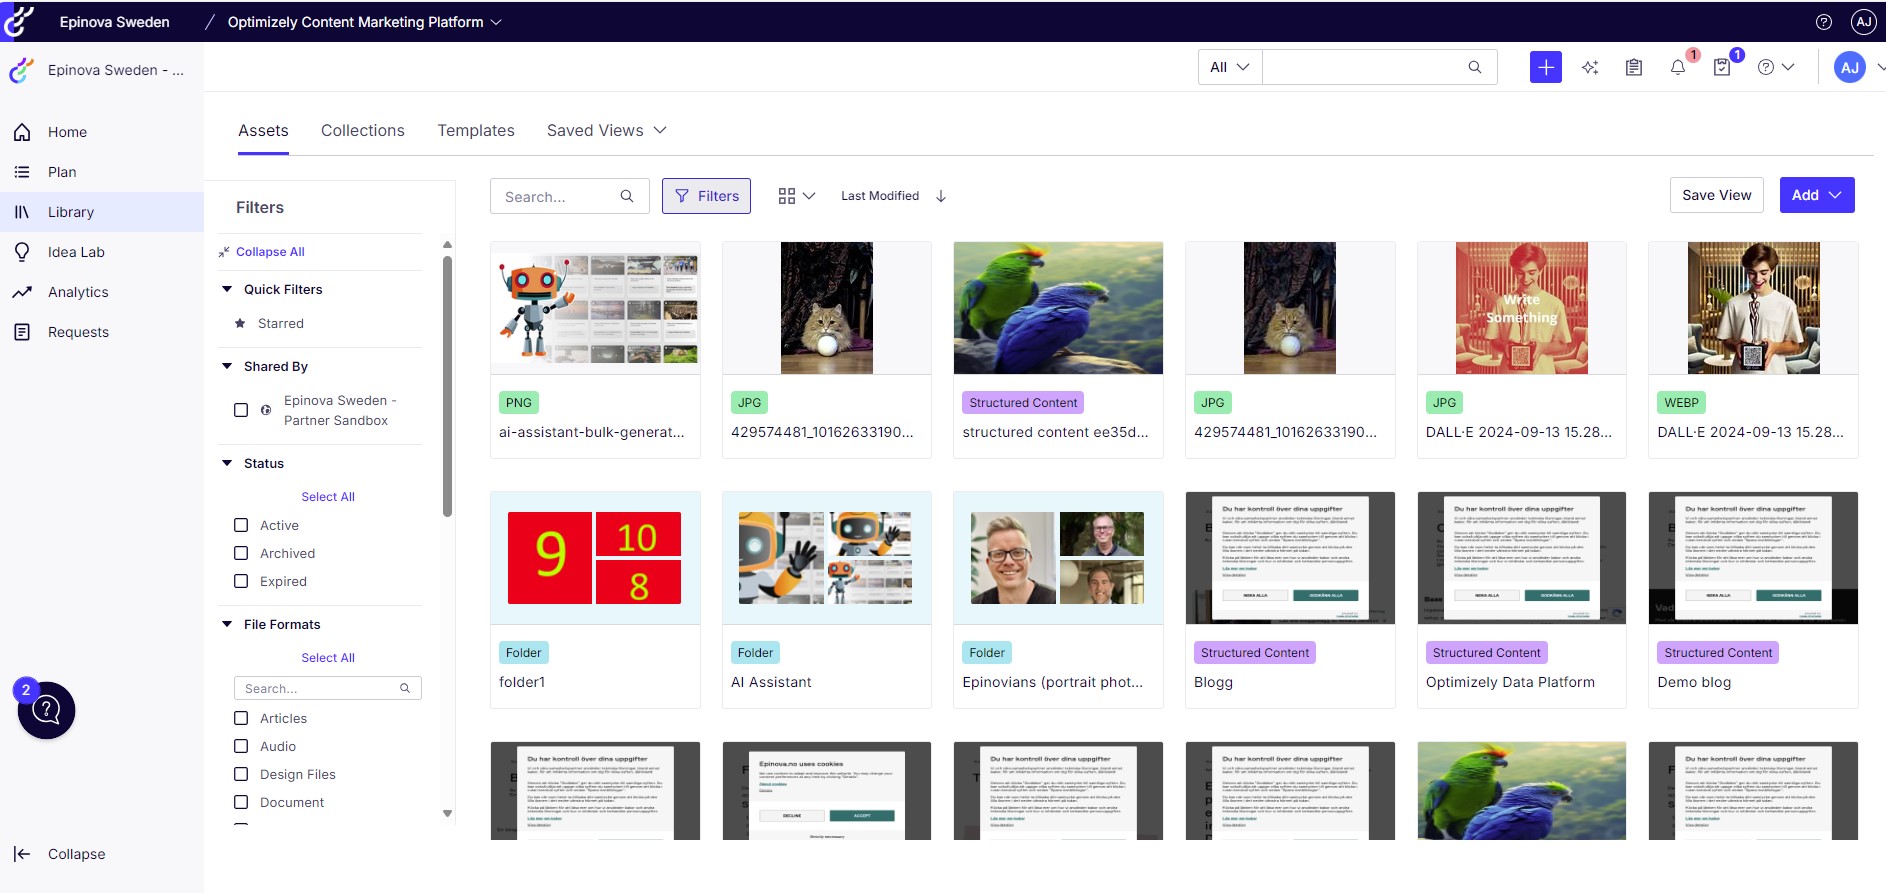Open the notifications bell
This screenshot has width=1886, height=893.
(1678, 67)
